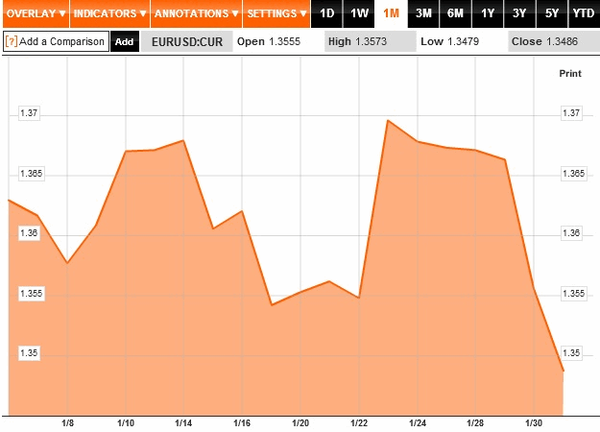
Task: Click the left 1.355 axis label
Action: (31, 293)
